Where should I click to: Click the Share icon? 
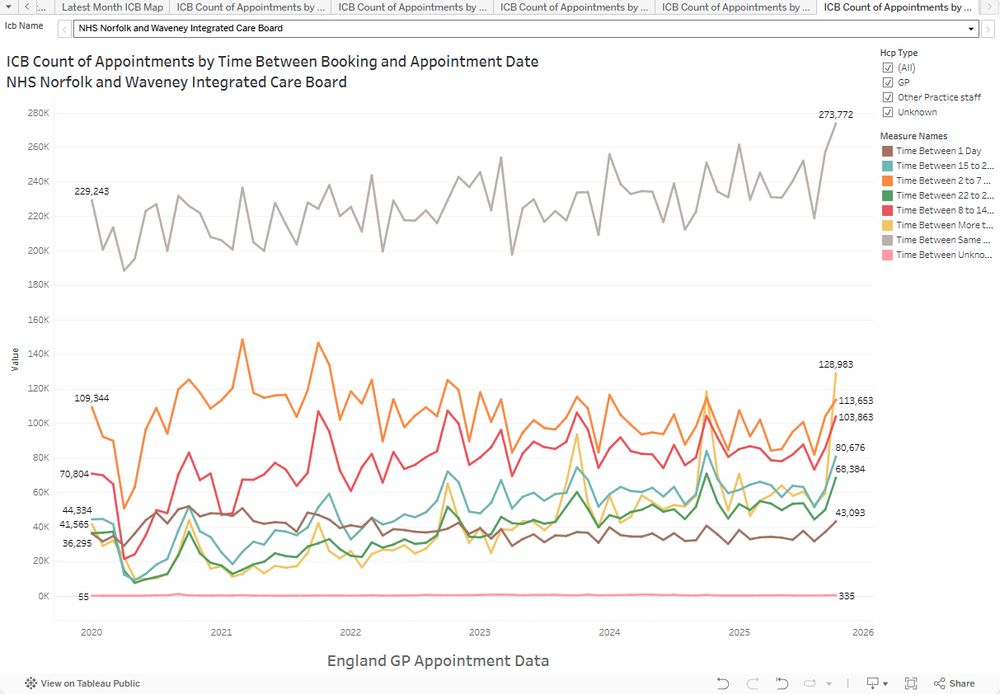pyautogui.click(x=939, y=683)
